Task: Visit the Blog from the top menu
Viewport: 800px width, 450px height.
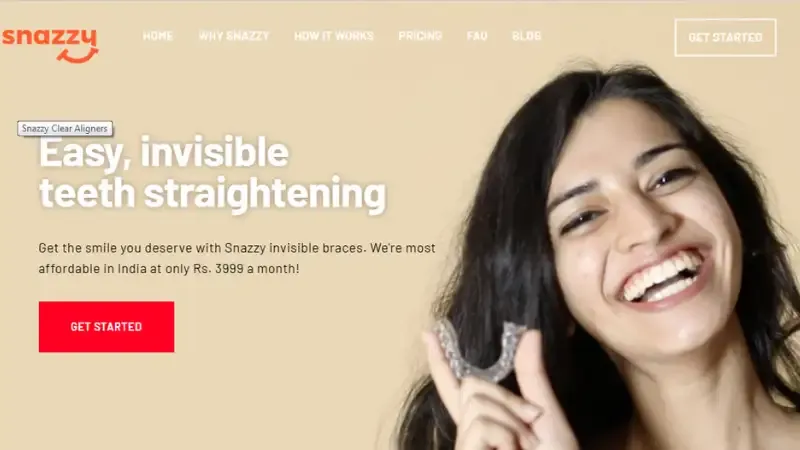Action: tap(527, 36)
